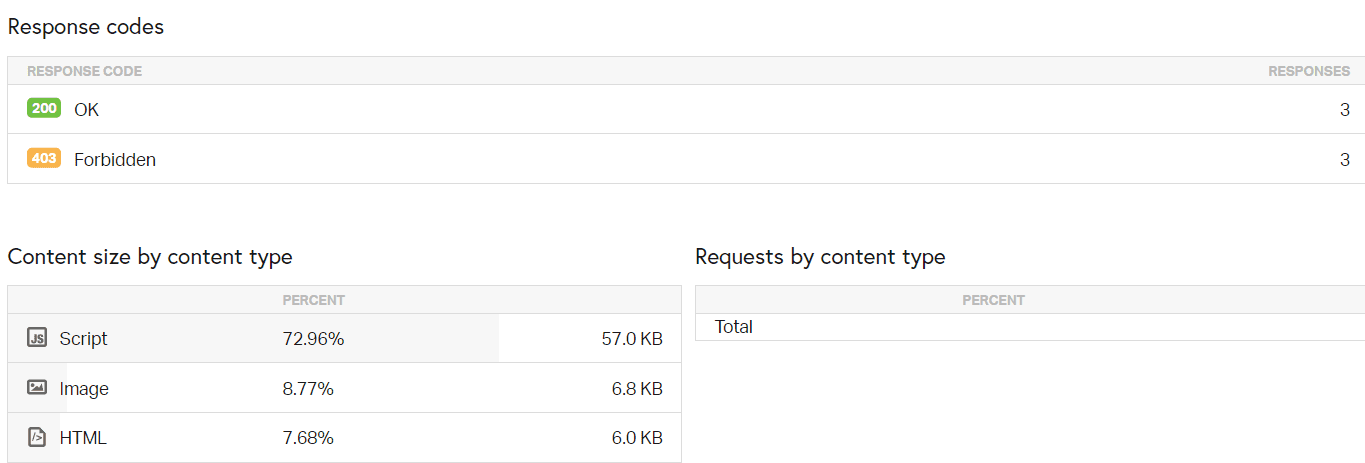Click the RESPONSES column header
The height and width of the screenshot is (463, 1365).
(1308, 72)
